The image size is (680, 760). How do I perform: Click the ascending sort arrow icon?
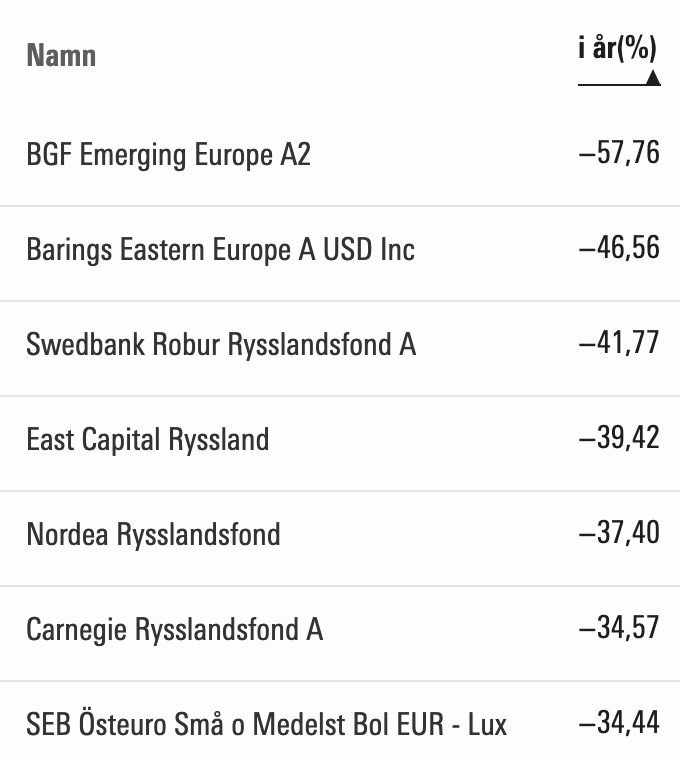click(653, 77)
